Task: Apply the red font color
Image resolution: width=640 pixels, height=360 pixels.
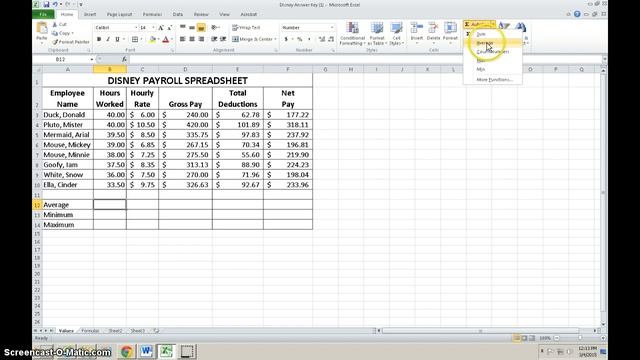Action: click(166, 39)
